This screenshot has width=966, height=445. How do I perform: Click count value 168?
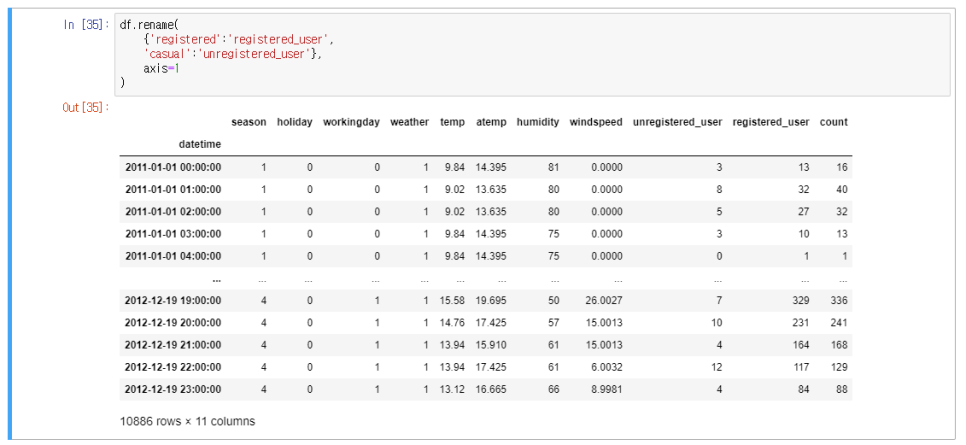(840, 345)
